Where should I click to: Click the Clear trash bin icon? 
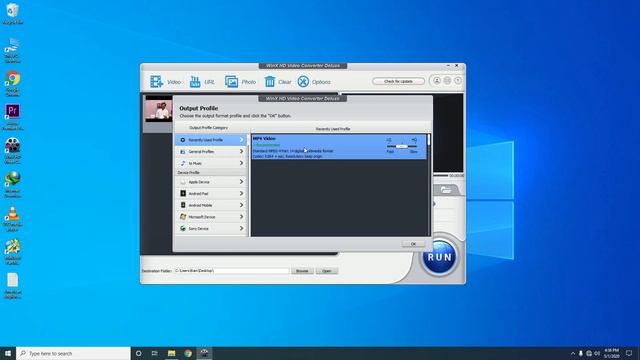[269, 82]
